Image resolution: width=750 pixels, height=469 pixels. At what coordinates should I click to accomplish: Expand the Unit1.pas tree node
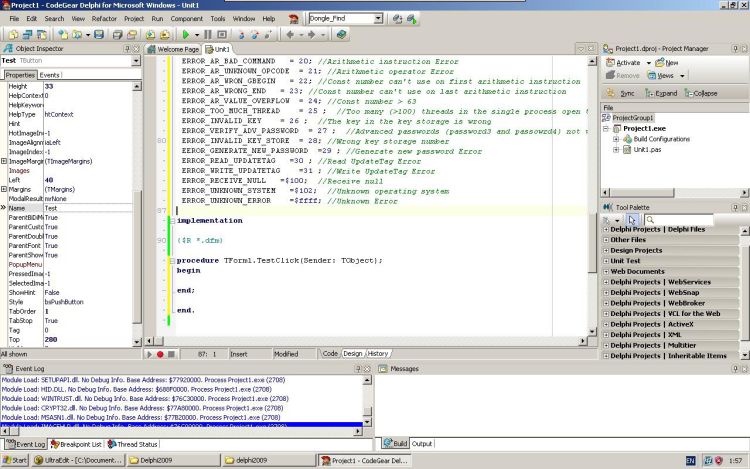(x=616, y=150)
